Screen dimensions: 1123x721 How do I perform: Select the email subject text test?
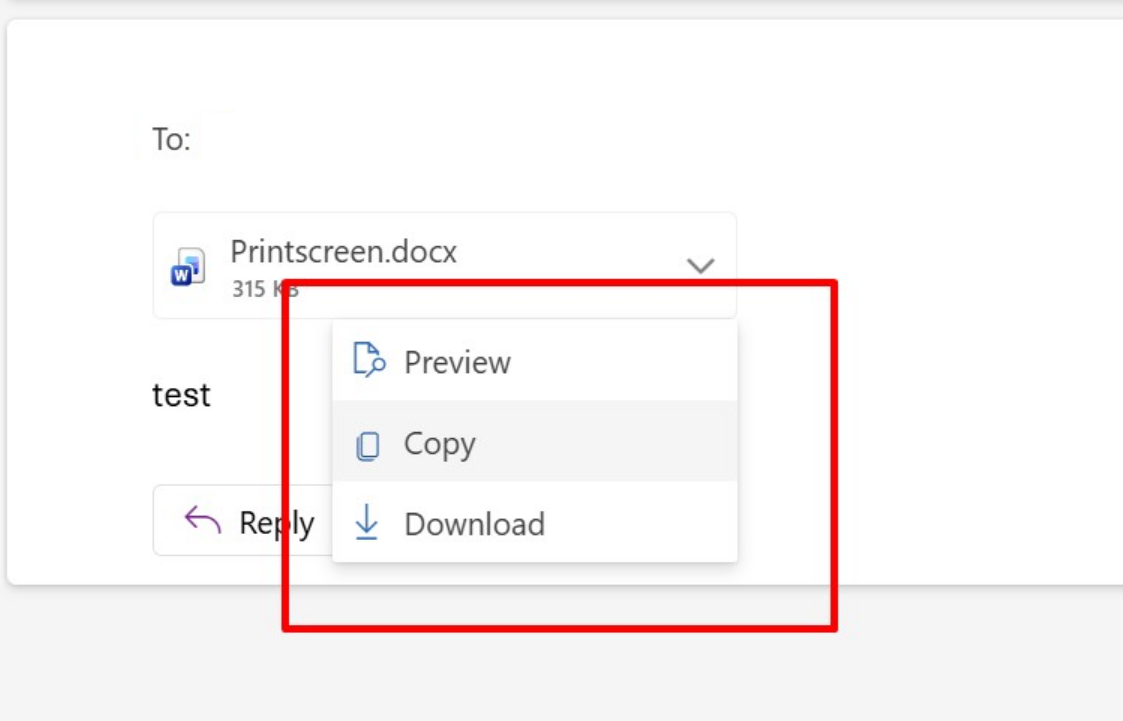(x=182, y=394)
